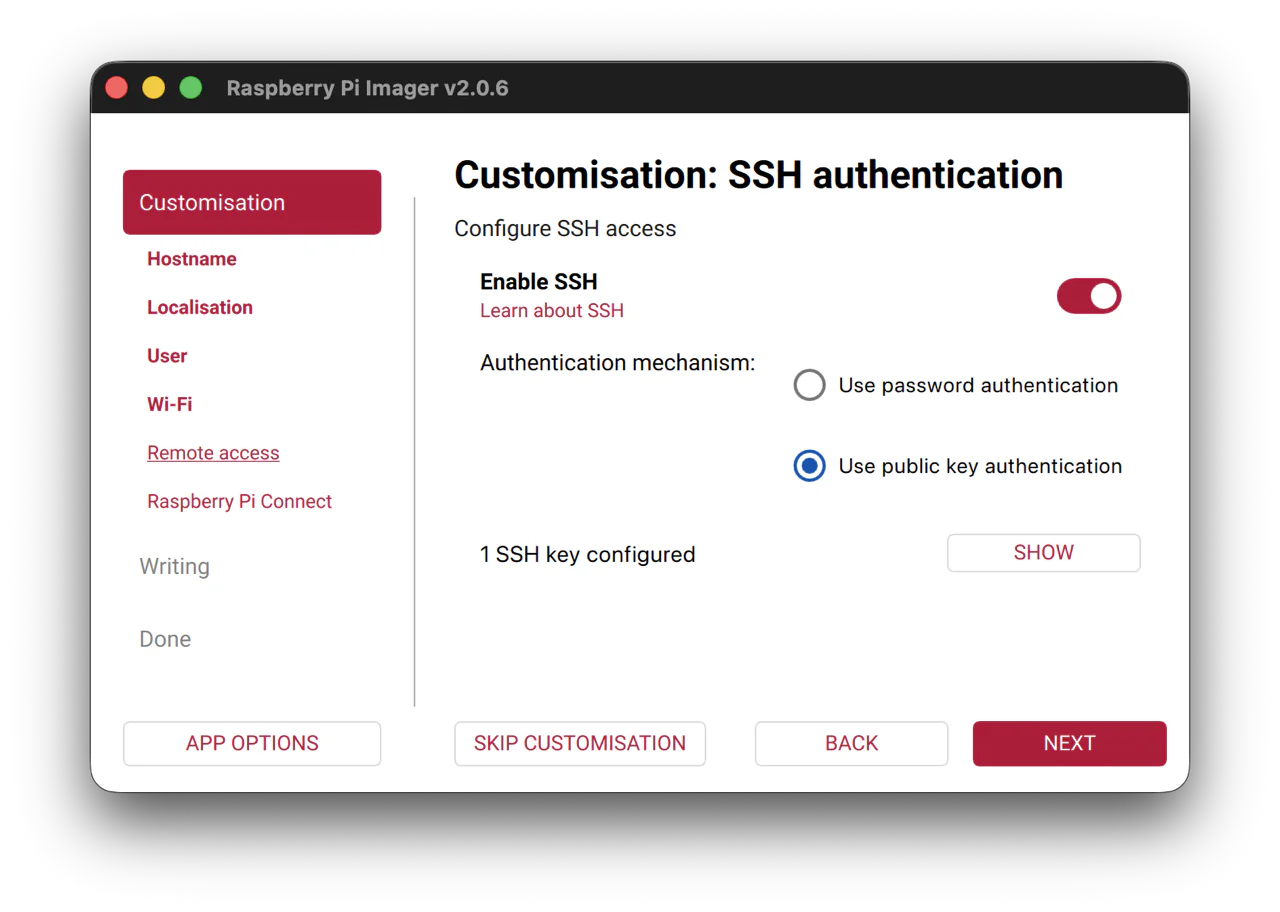Open the Learn about SSH link
This screenshot has width=1280, height=912.
coord(552,310)
